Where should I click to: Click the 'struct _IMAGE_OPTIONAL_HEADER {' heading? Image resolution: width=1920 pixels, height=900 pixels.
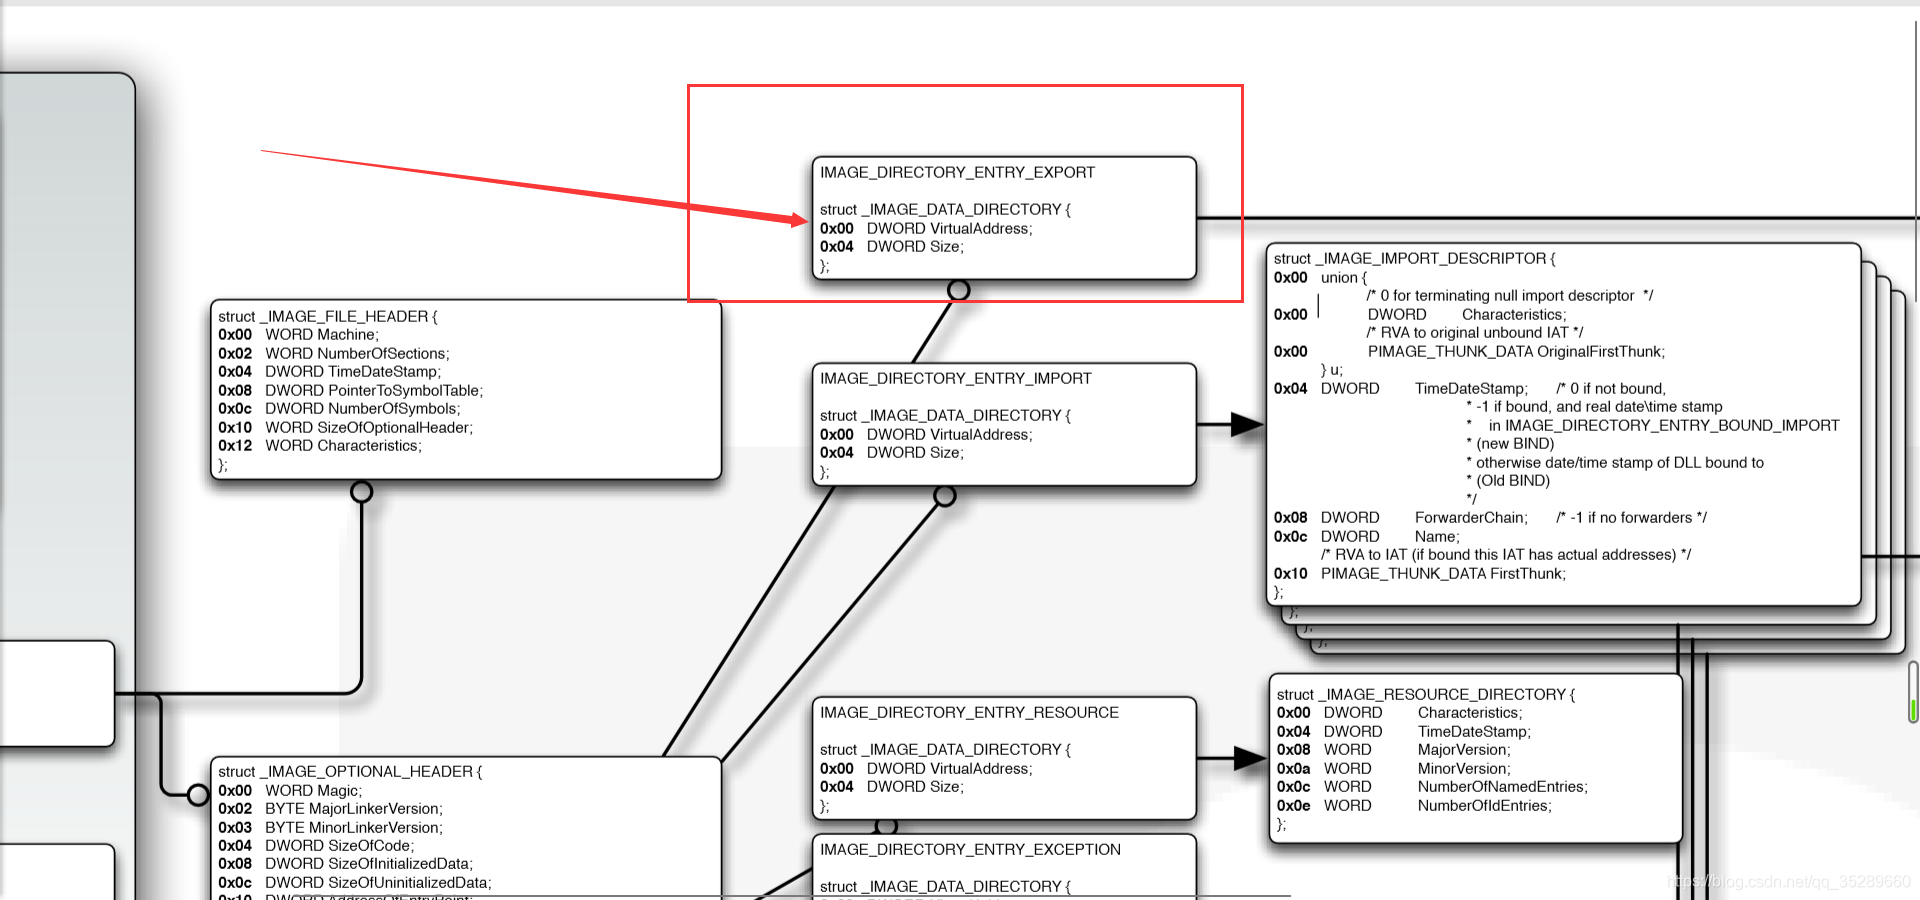click(x=350, y=771)
